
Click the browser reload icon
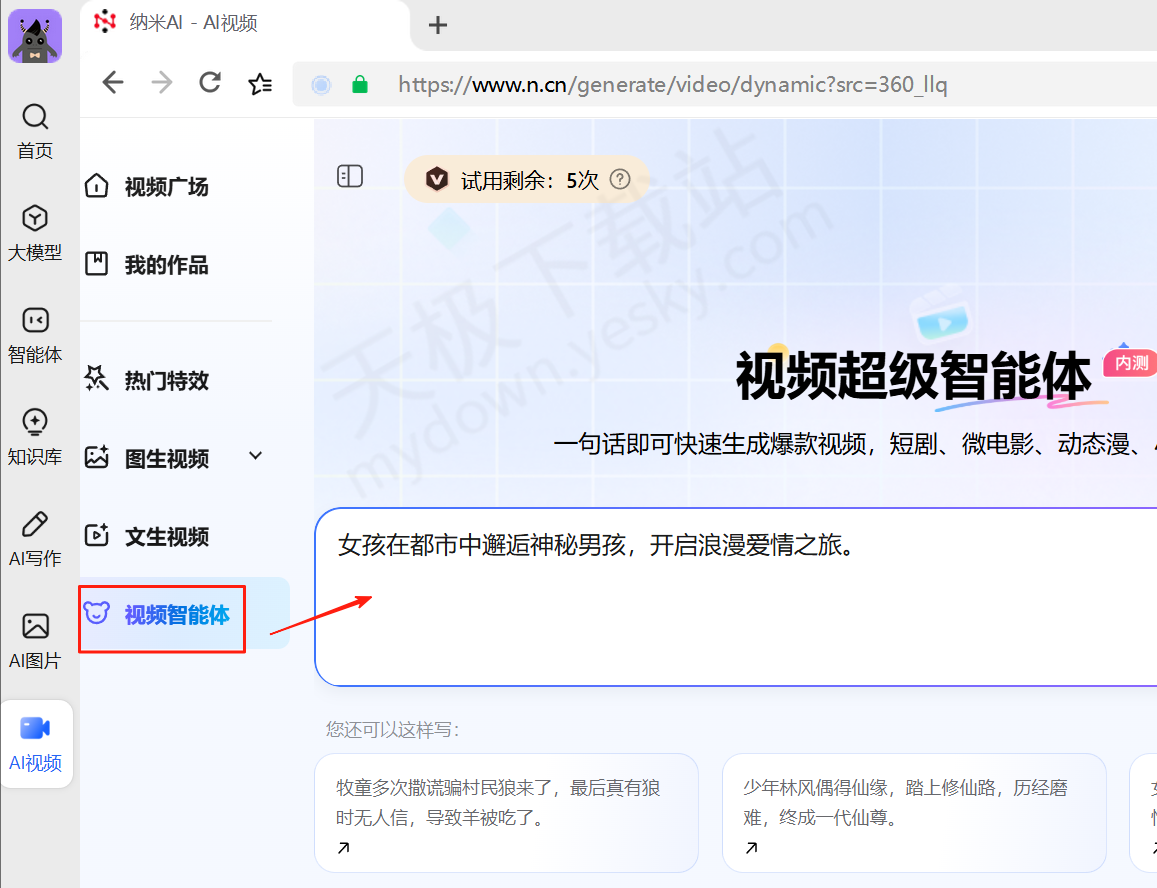click(x=210, y=83)
